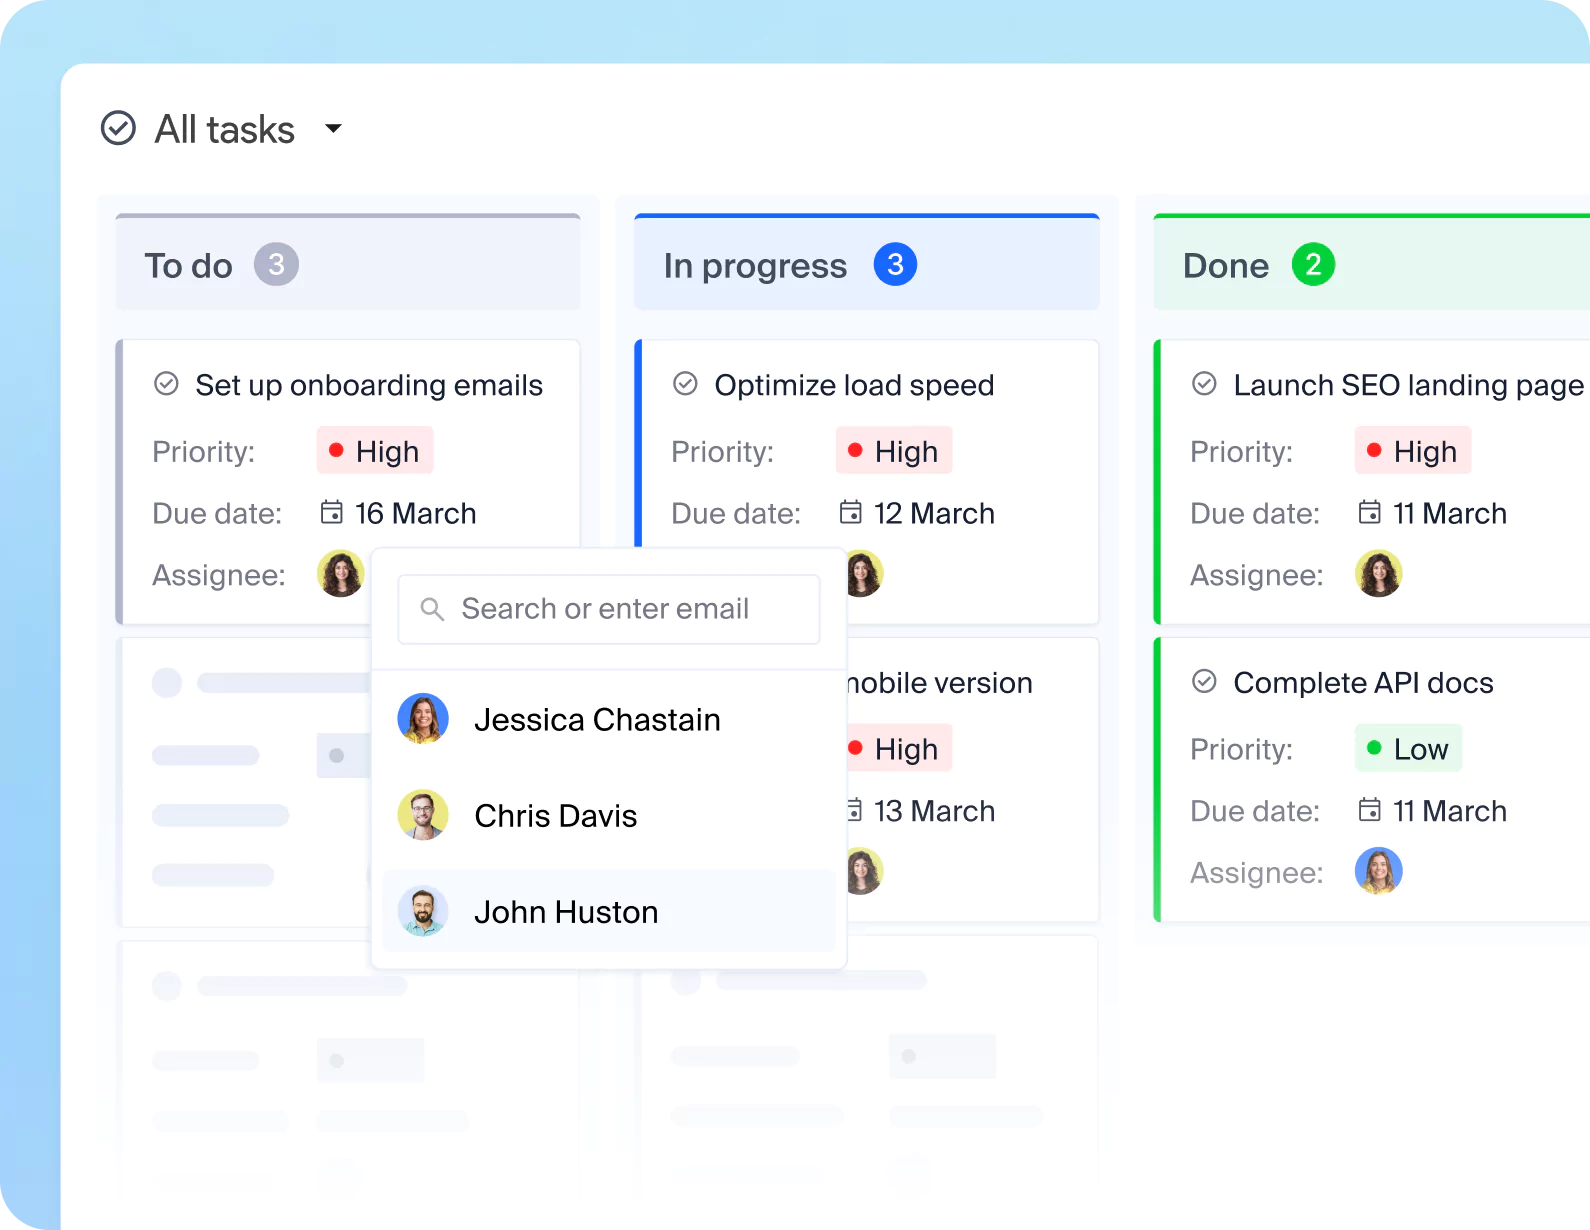Click Priority label on Complete API docs
Image resolution: width=1590 pixels, height=1230 pixels.
tap(1241, 750)
